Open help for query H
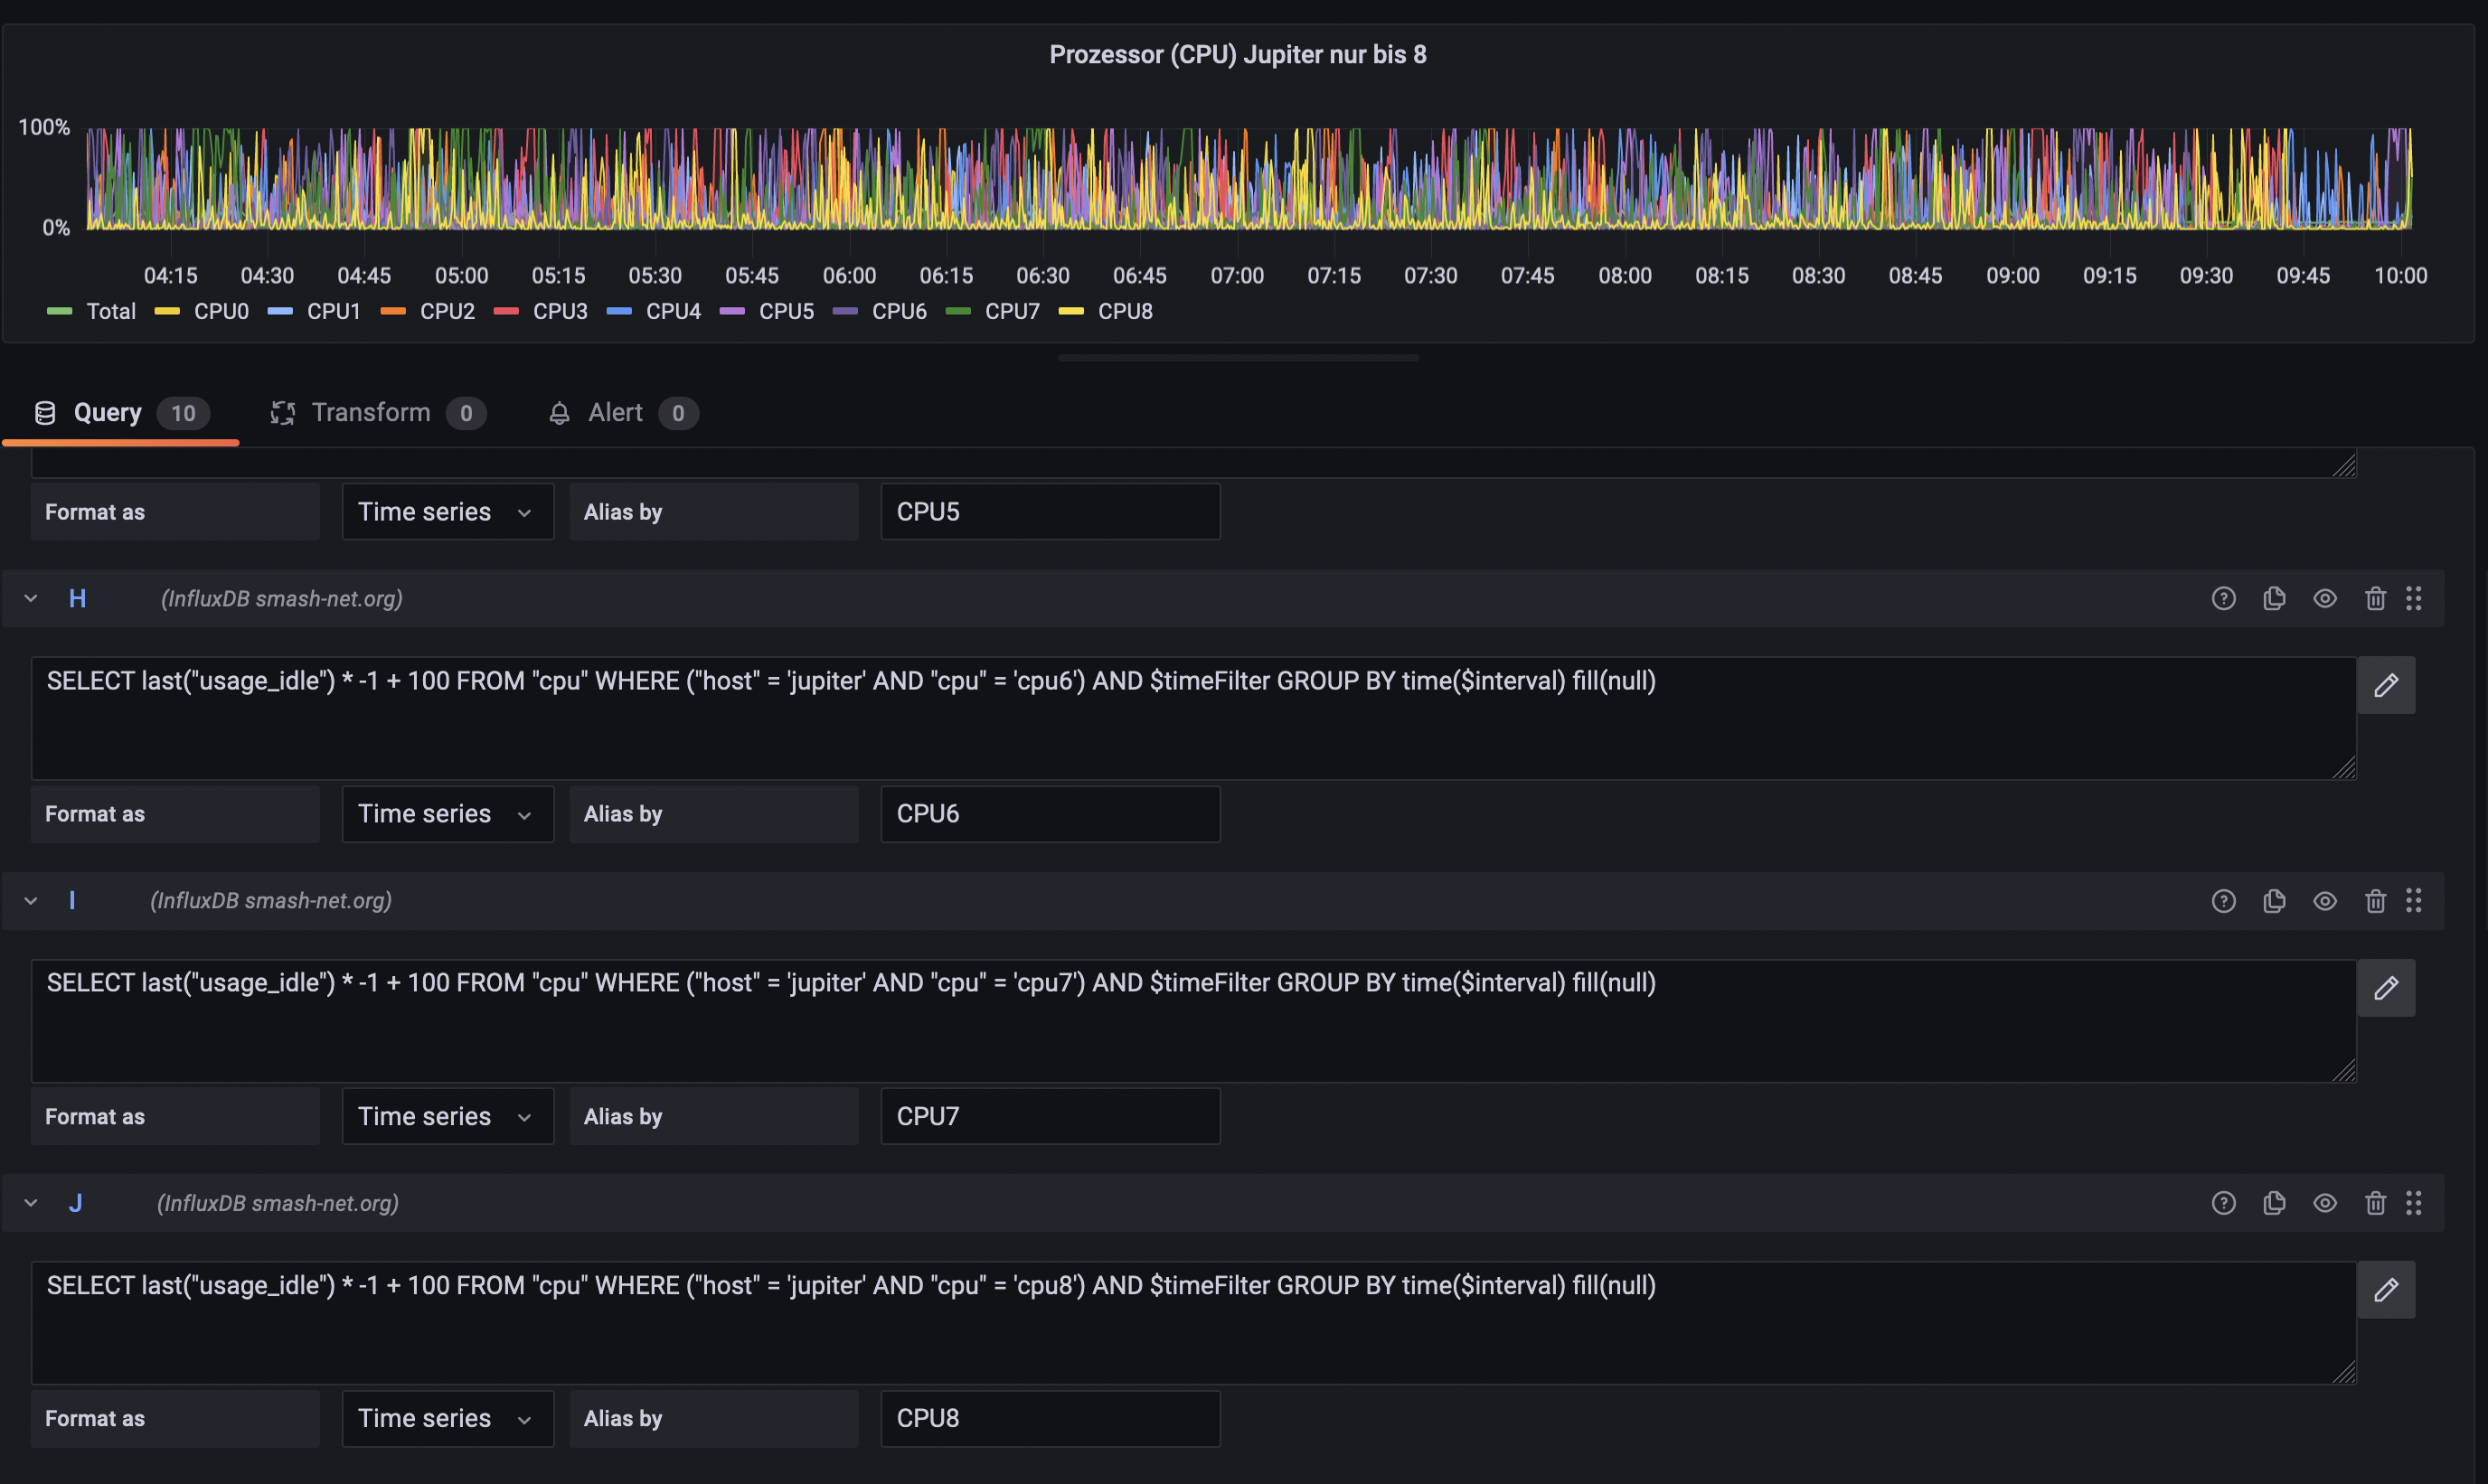This screenshot has height=1484, width=2488. pos(2223,598)
